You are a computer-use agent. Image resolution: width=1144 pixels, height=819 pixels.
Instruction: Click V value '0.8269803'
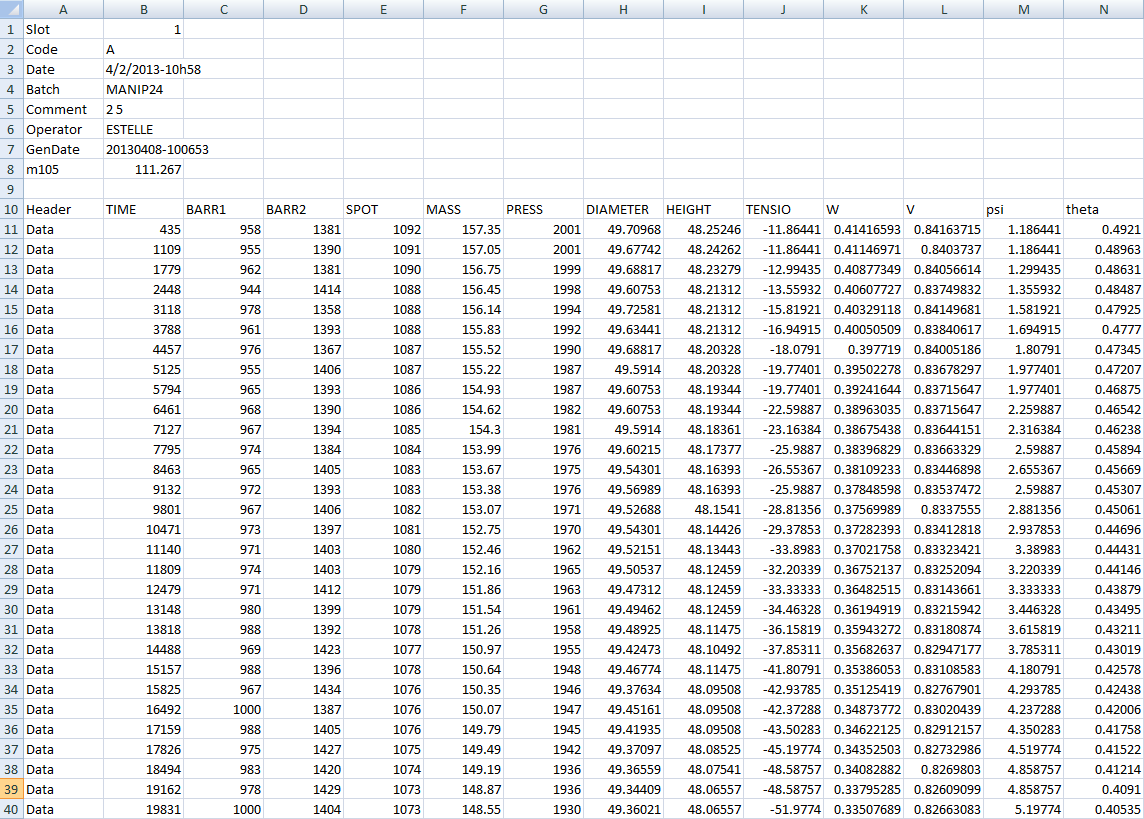tap(943, 769)
